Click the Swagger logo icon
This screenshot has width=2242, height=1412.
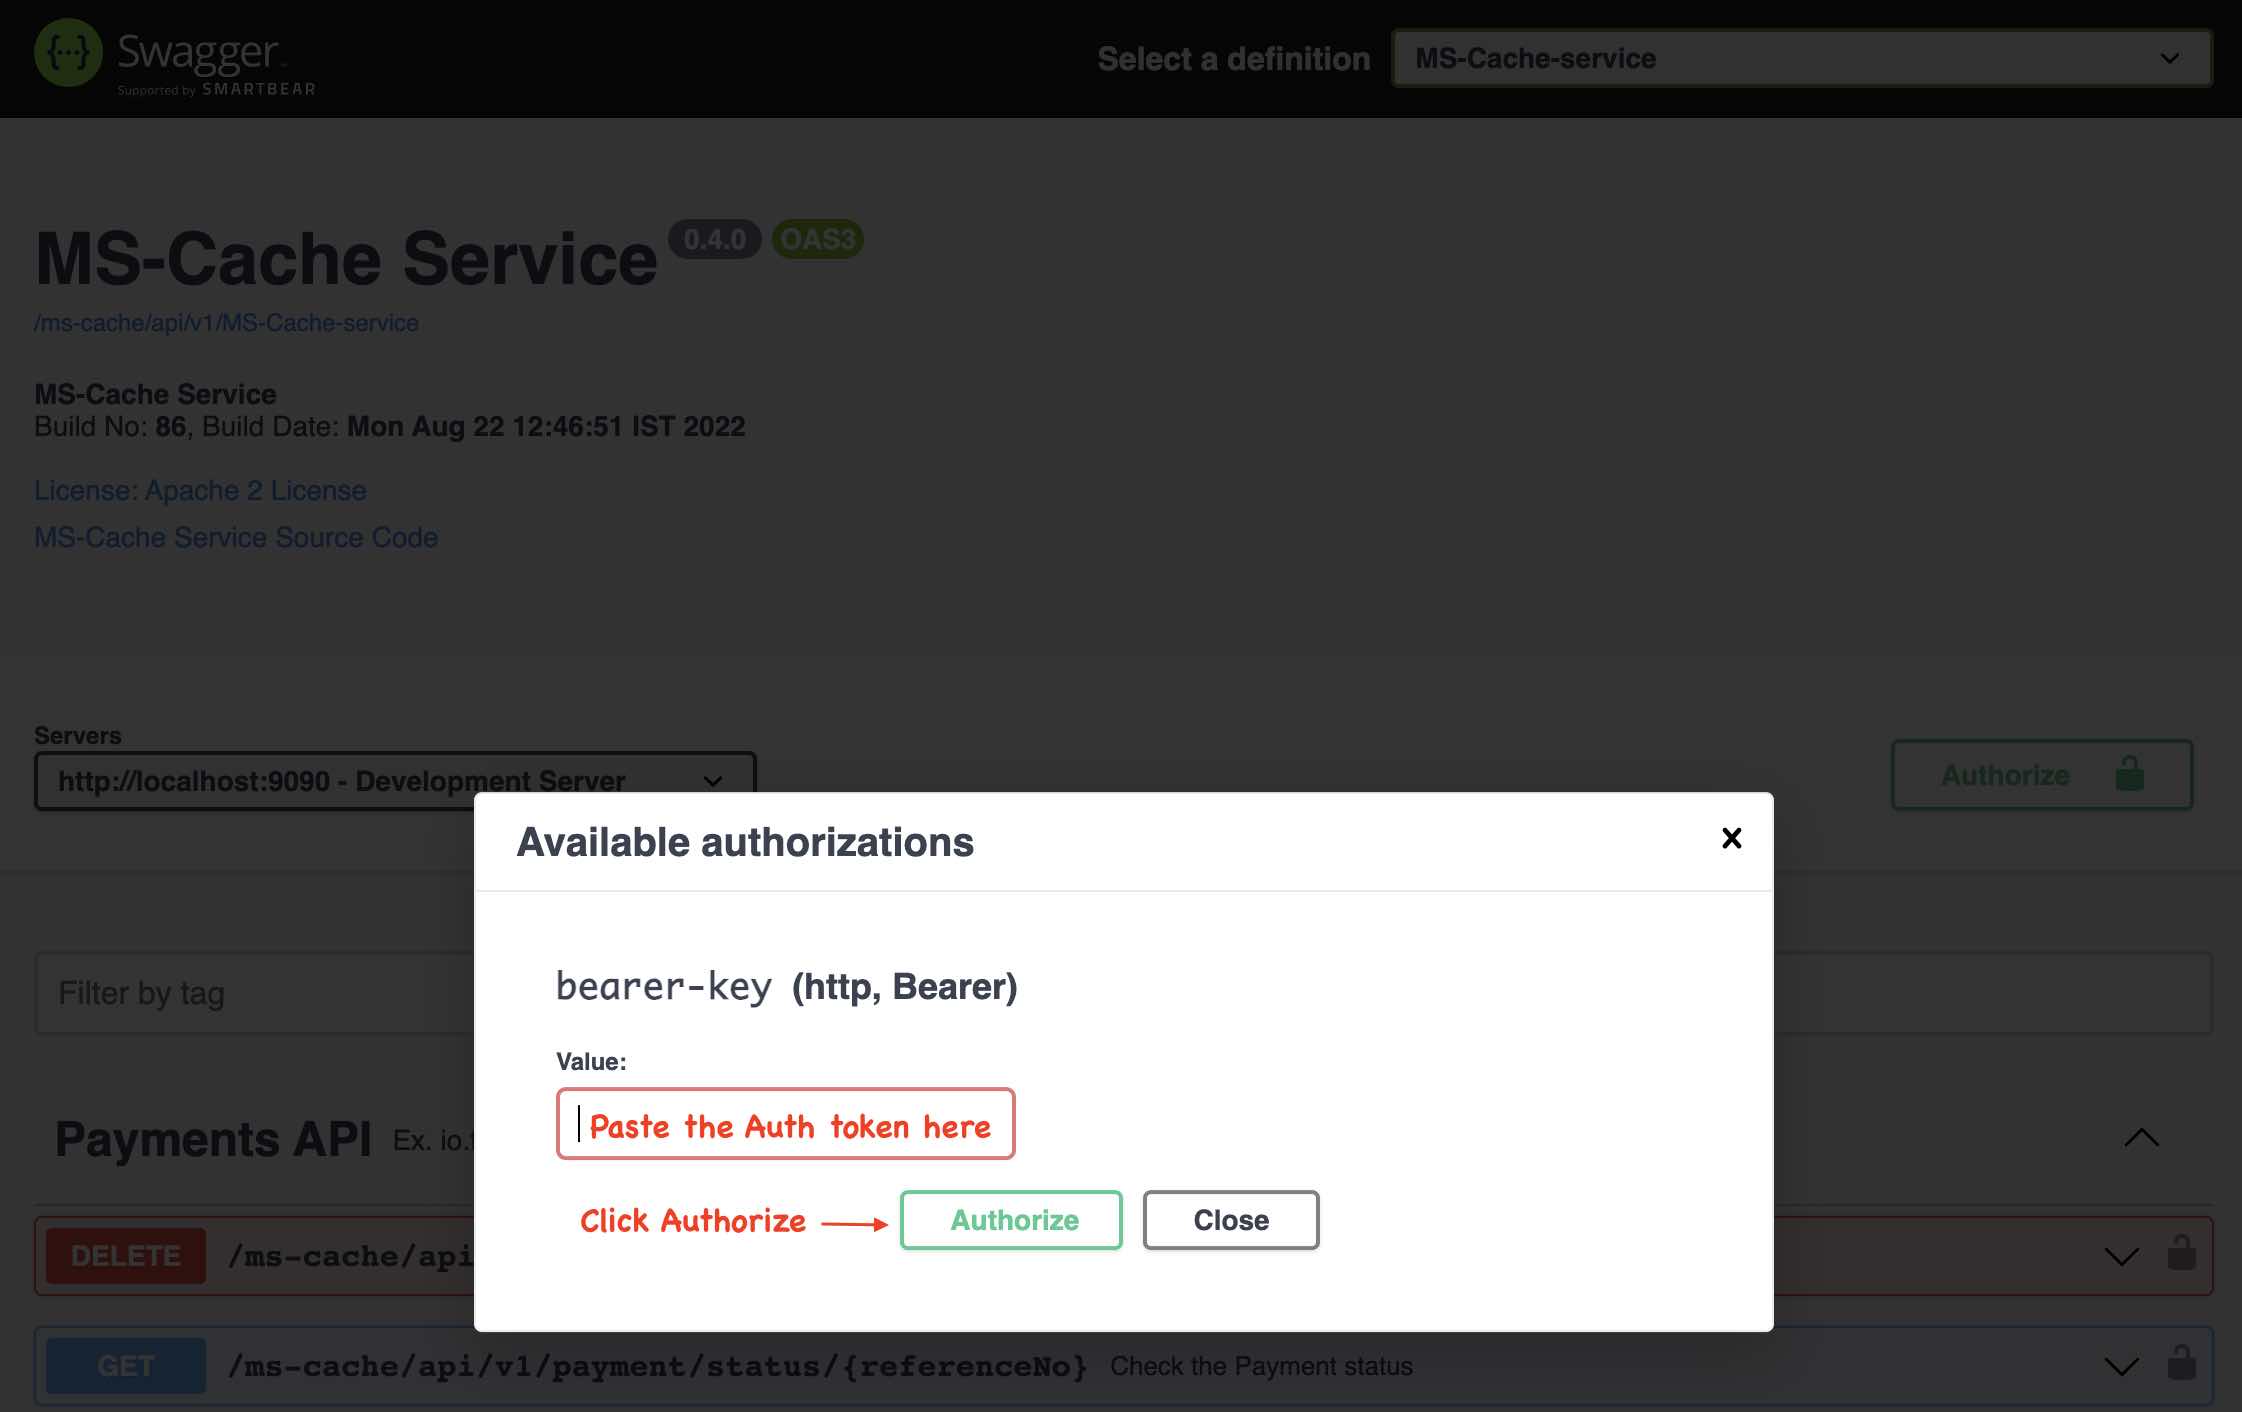68,53
